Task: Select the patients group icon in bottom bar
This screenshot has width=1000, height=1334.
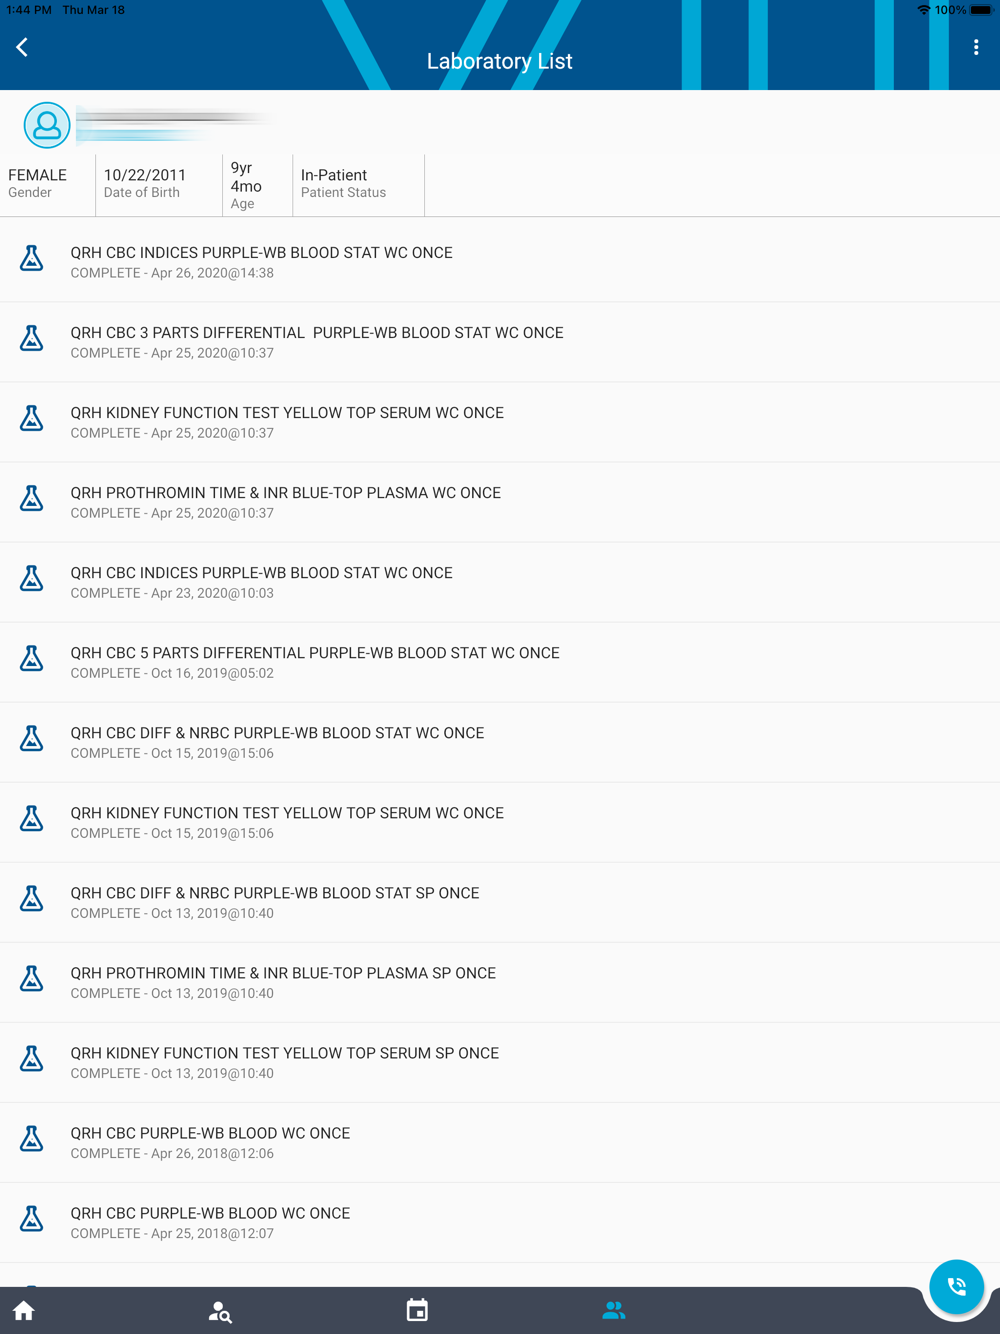Action: [614, 1310]
